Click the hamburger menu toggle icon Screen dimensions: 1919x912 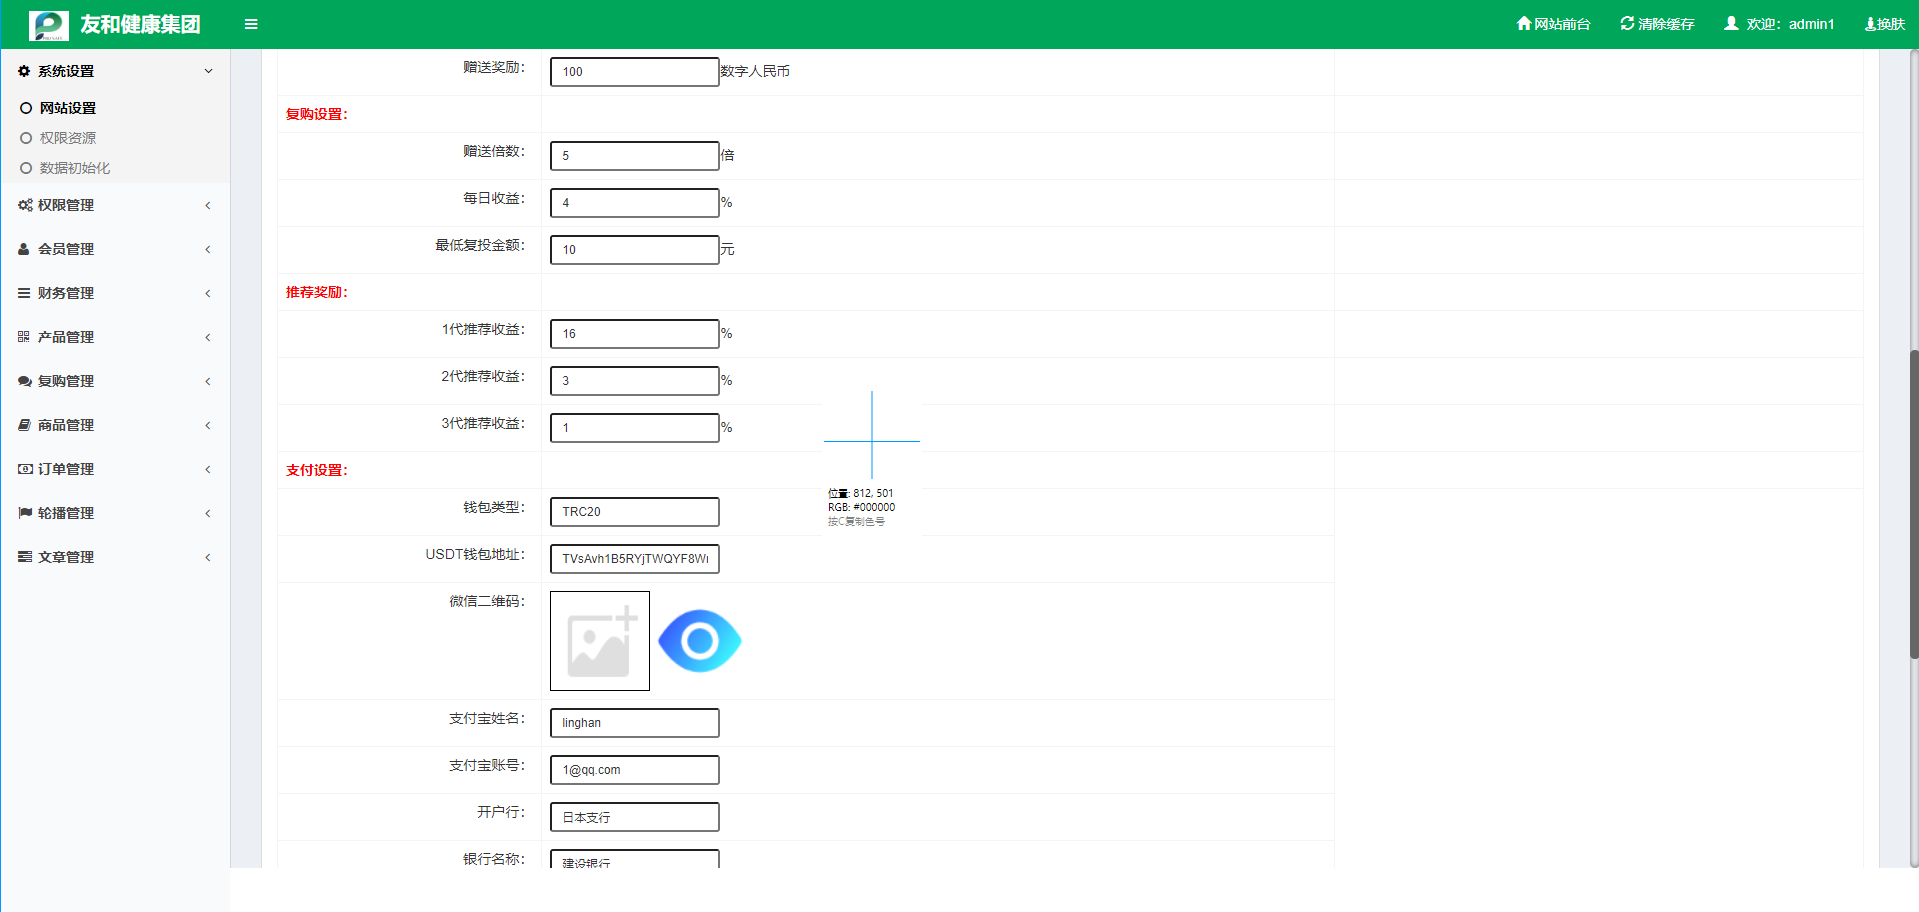point(251,24)
